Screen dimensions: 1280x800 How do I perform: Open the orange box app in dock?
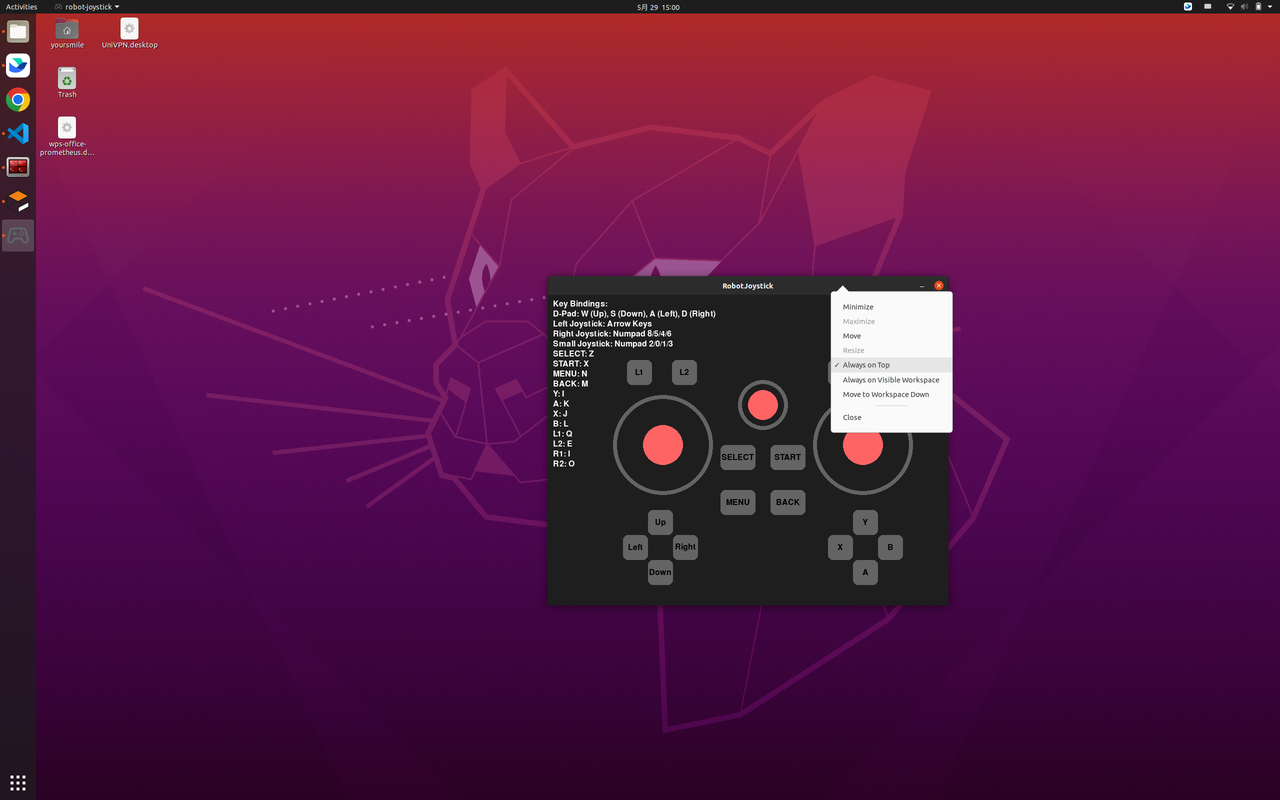click(18, 201)
